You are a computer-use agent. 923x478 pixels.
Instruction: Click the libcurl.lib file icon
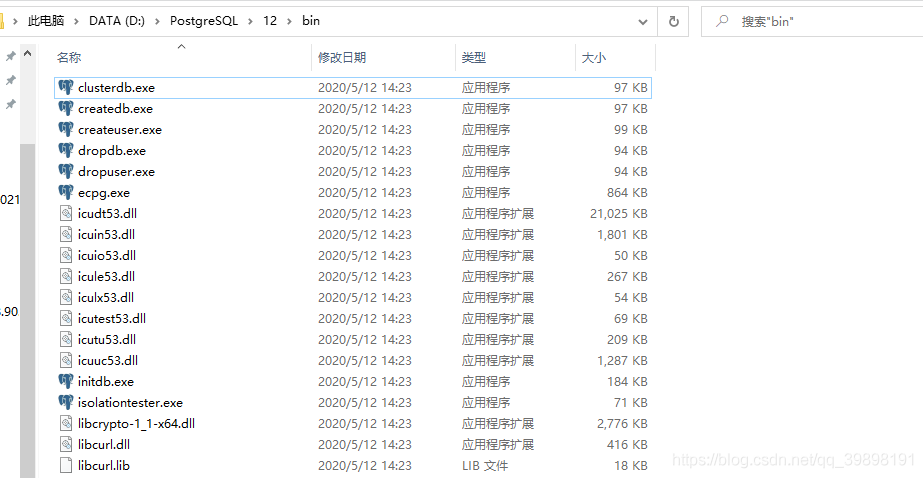click(66, 466)
